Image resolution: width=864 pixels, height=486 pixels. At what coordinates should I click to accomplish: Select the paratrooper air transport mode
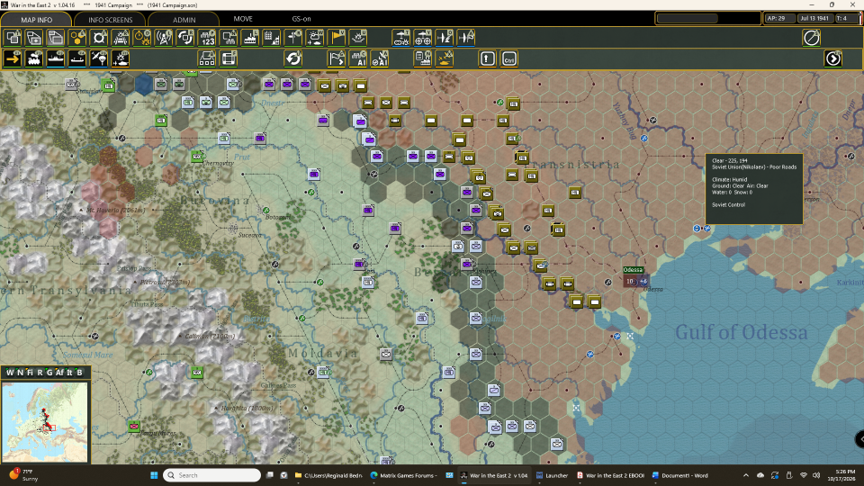[99, 58]
